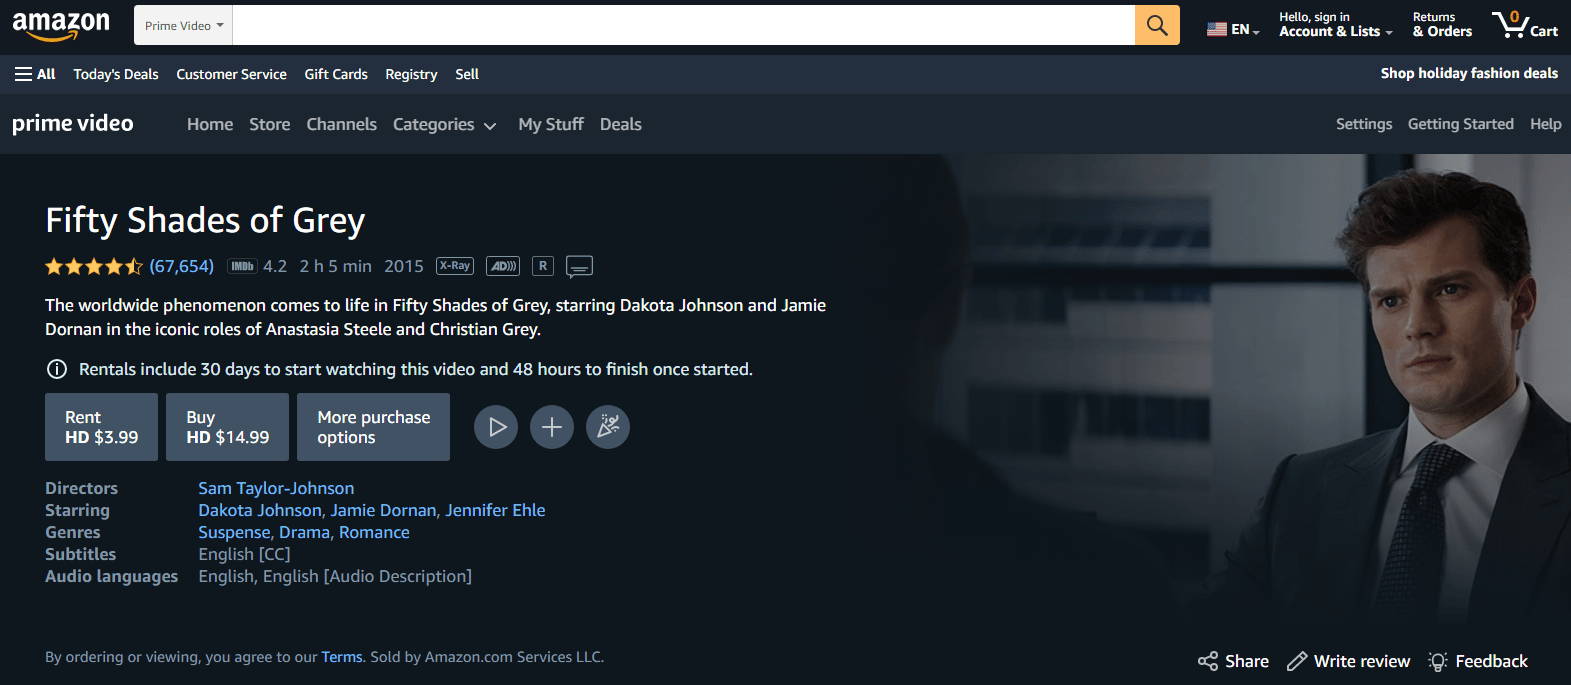Image resolution: width=1571 pixels, height=685 pixels.
Task: Click Today's Deals
Action: tap(116, 74)
